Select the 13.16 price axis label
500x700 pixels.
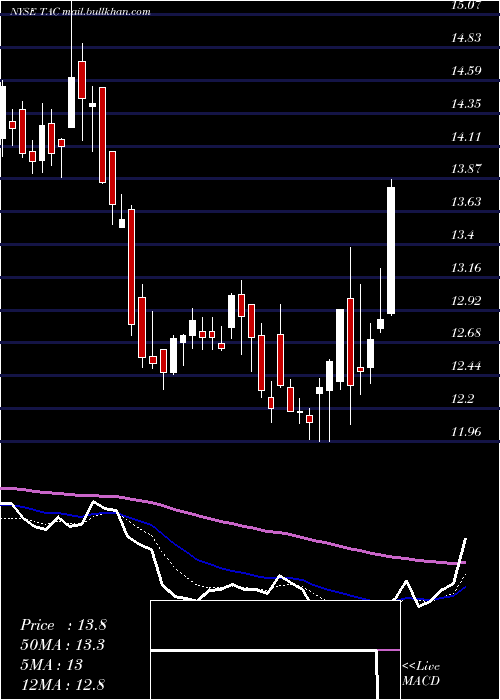point(466,268)
